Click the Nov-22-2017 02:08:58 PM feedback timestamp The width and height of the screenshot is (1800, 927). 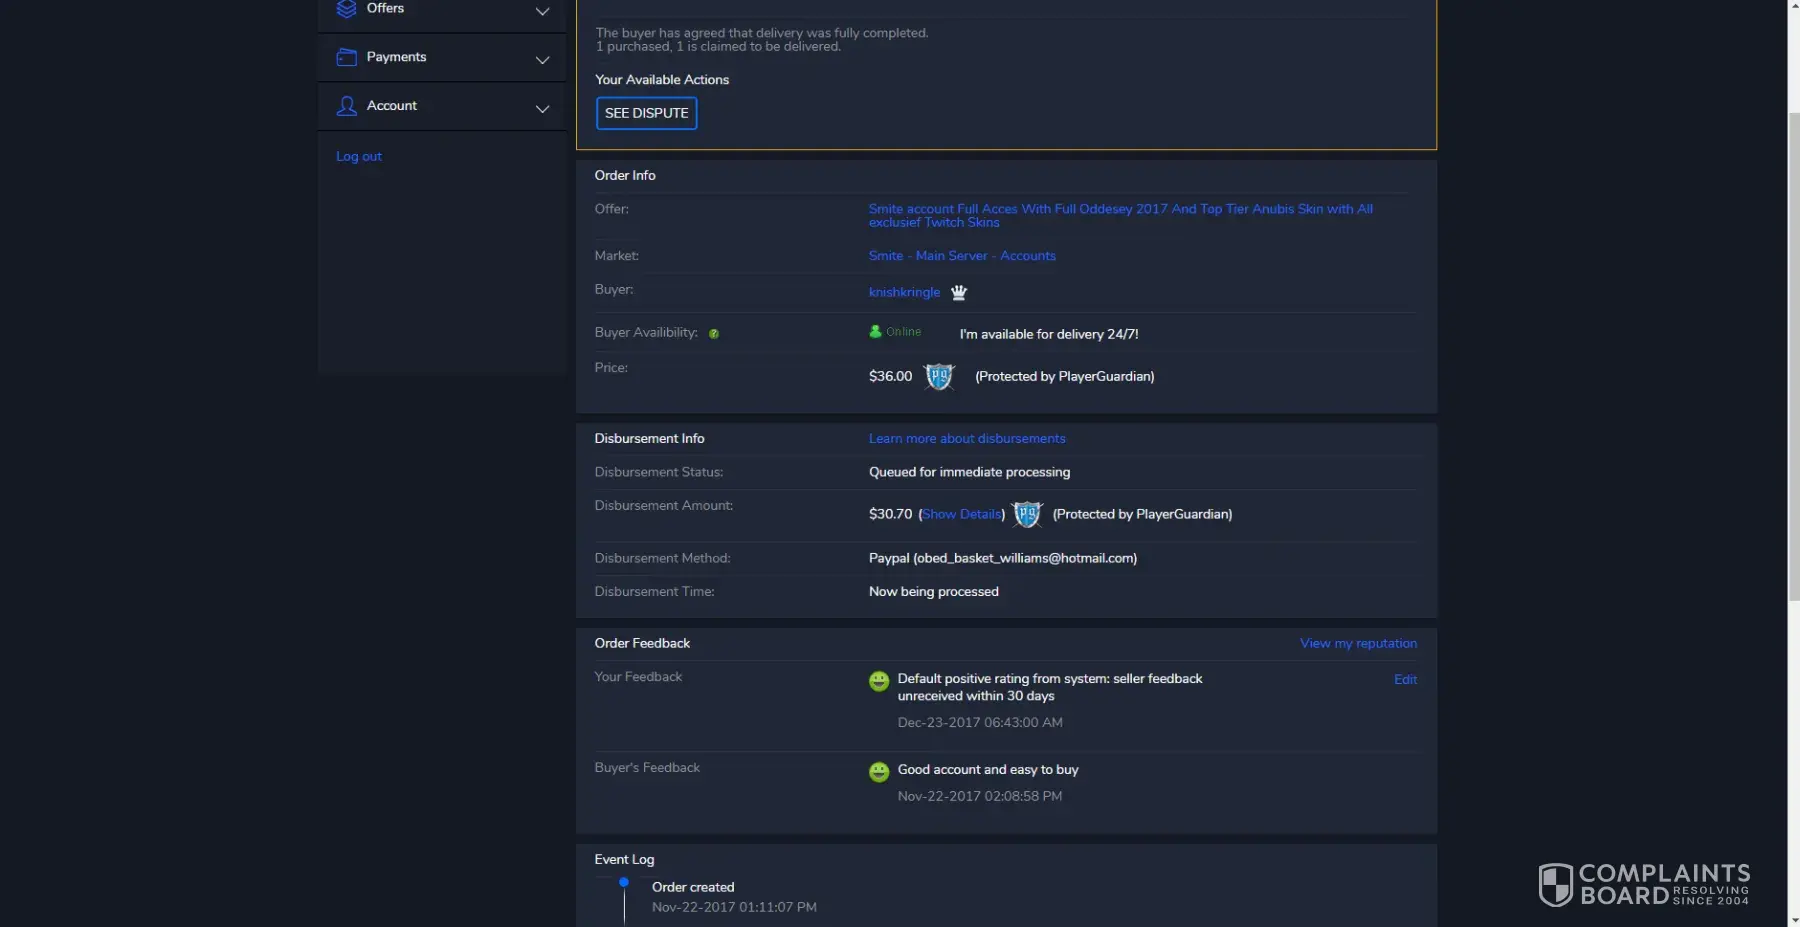coord(980,797)
